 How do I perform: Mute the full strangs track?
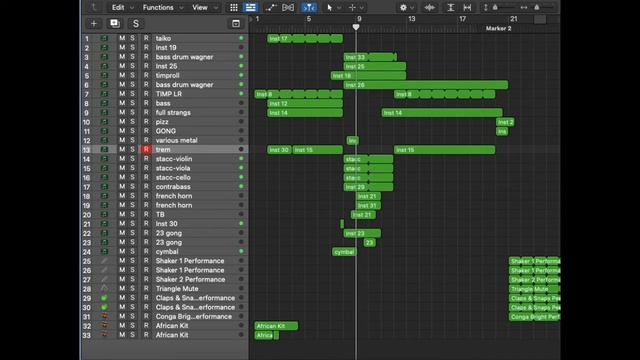coord(122,112)
